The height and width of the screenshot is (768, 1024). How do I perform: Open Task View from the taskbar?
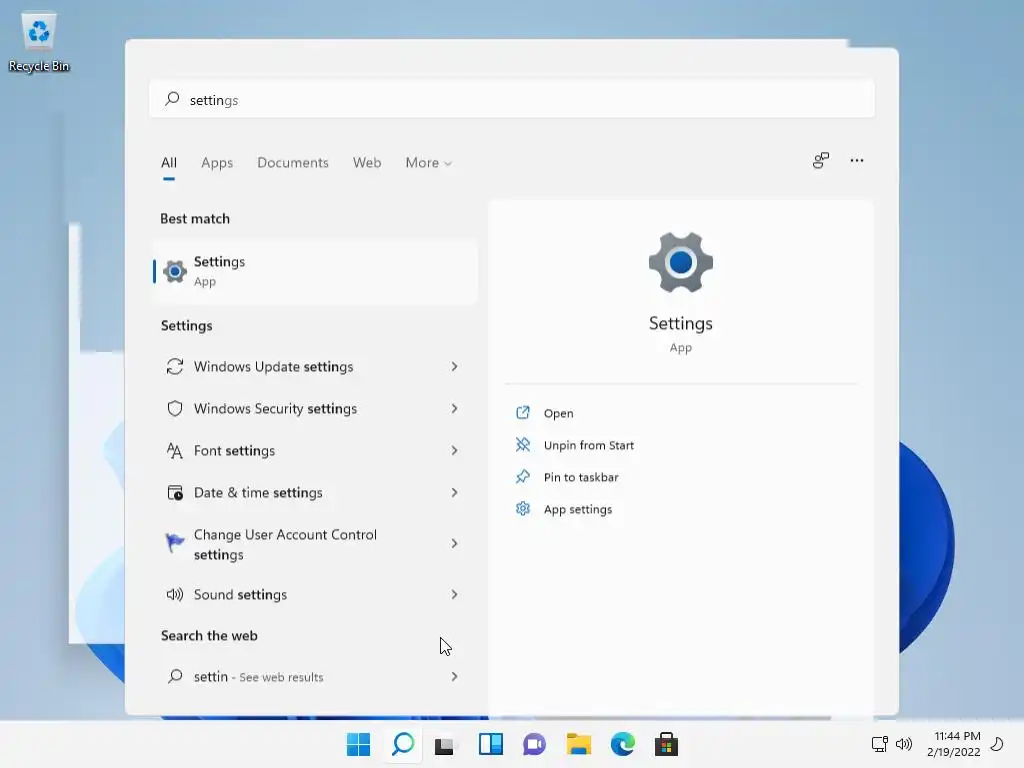tap(445, 744)
